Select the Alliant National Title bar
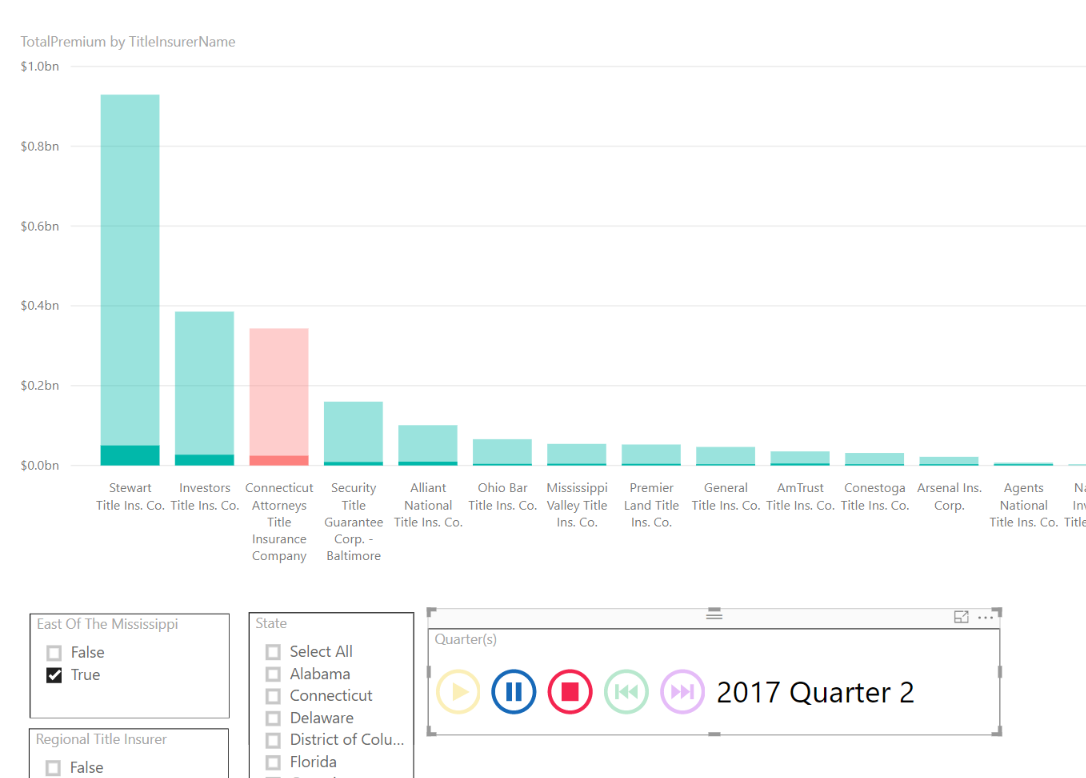 427,445
